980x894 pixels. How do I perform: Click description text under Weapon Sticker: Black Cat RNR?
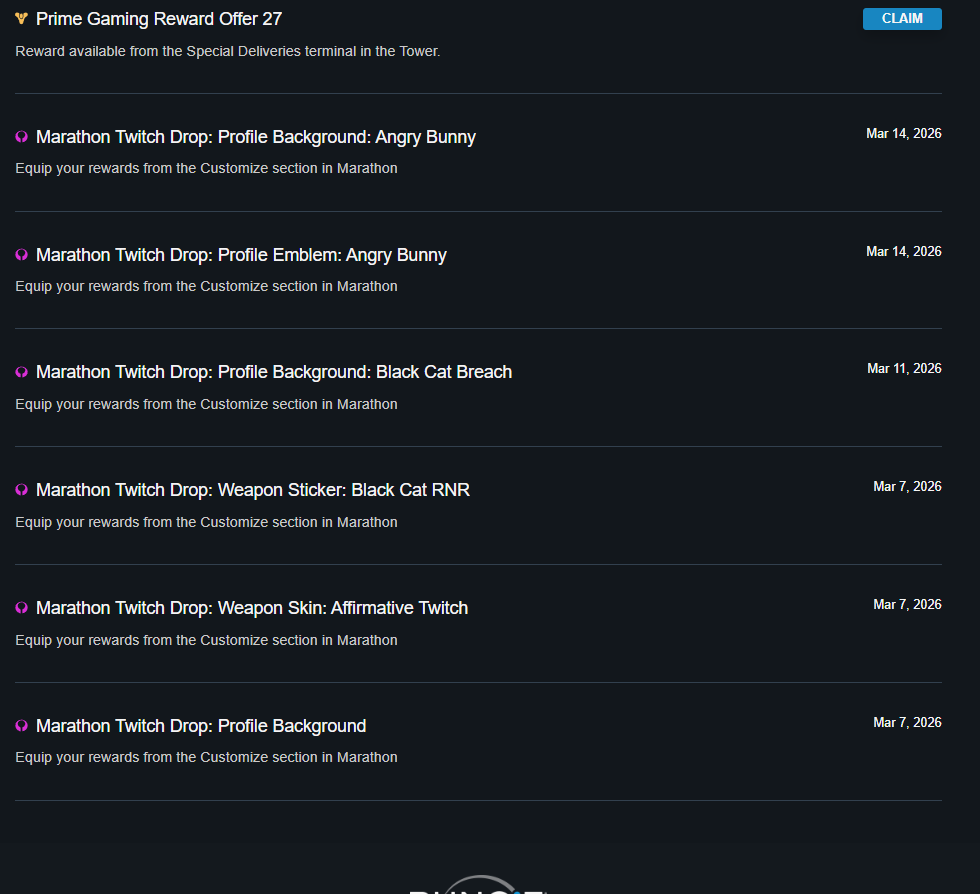[x=206, y=522]
